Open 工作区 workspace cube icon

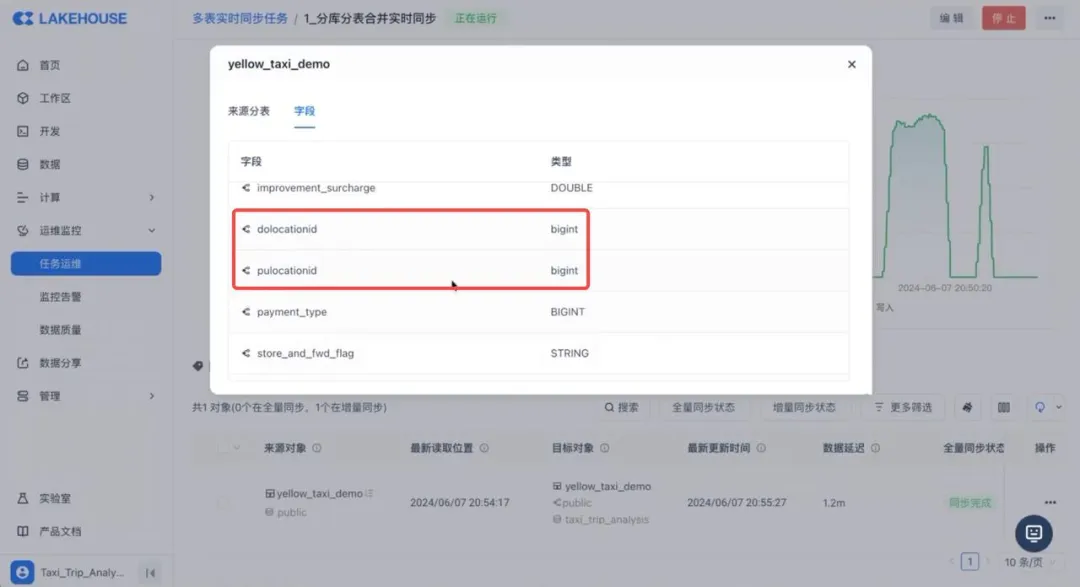[x=23, y=98]
